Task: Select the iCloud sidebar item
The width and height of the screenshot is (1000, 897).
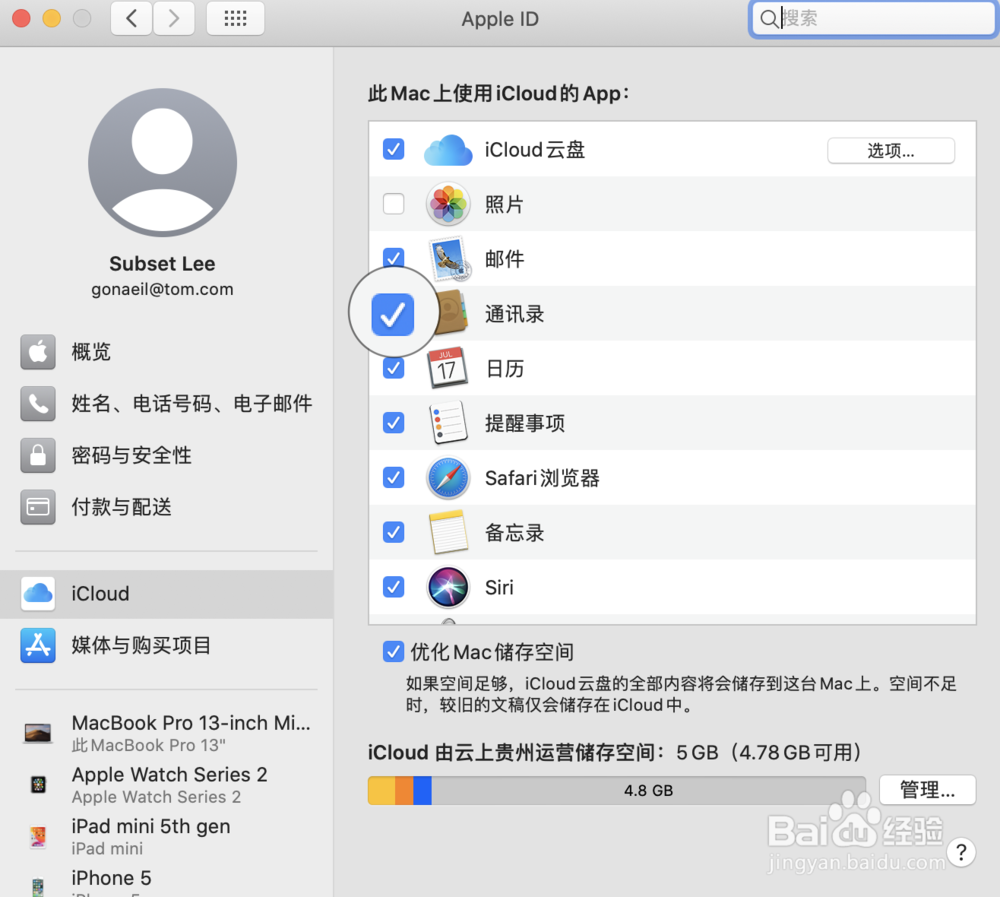Action: tap(166, 594)
